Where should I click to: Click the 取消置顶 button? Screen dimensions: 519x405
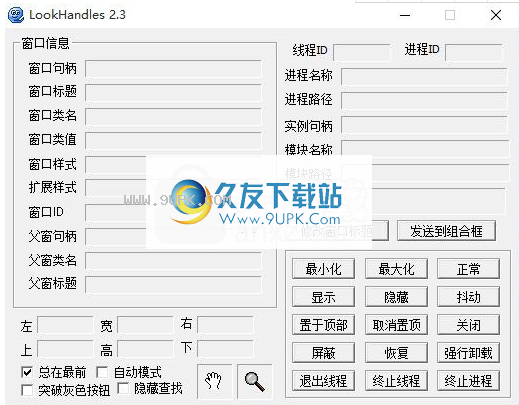pyautogui.click(x=396, y=325)
